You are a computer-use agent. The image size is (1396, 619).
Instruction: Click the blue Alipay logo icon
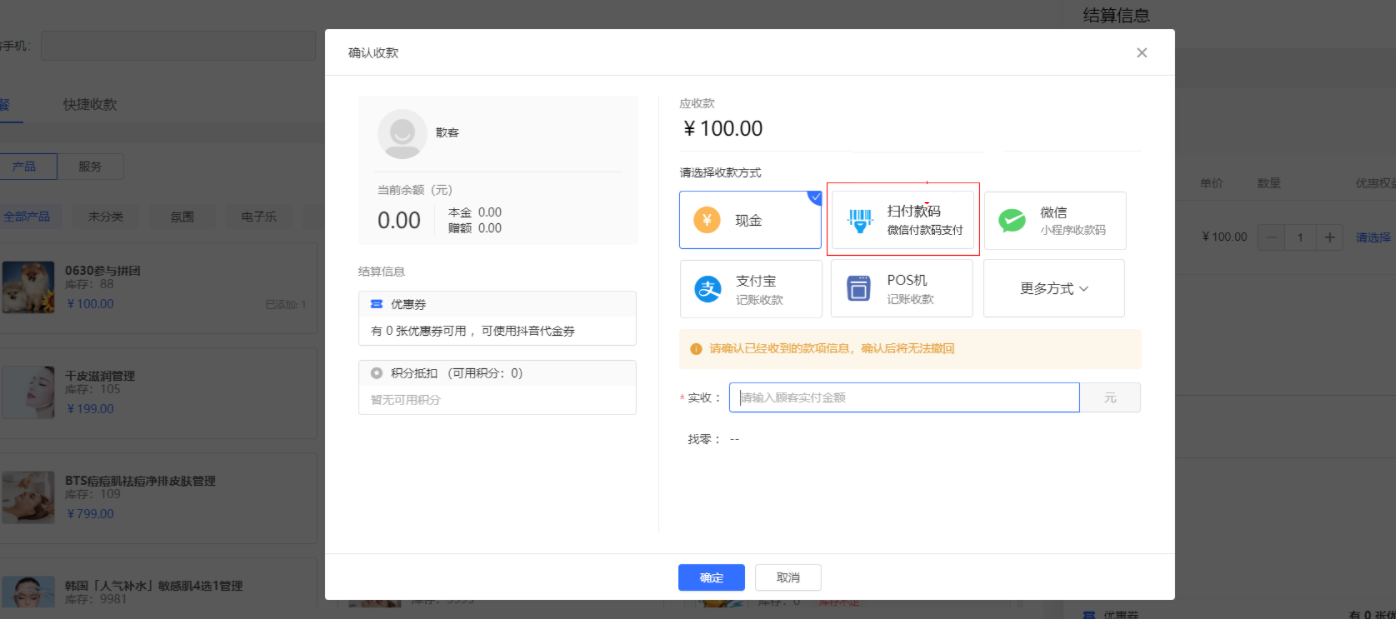point(708,289)
